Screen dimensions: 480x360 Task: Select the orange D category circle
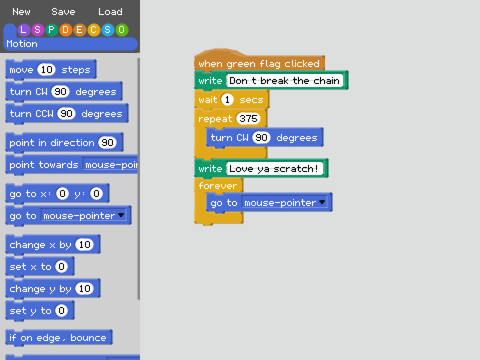point(65,30)
